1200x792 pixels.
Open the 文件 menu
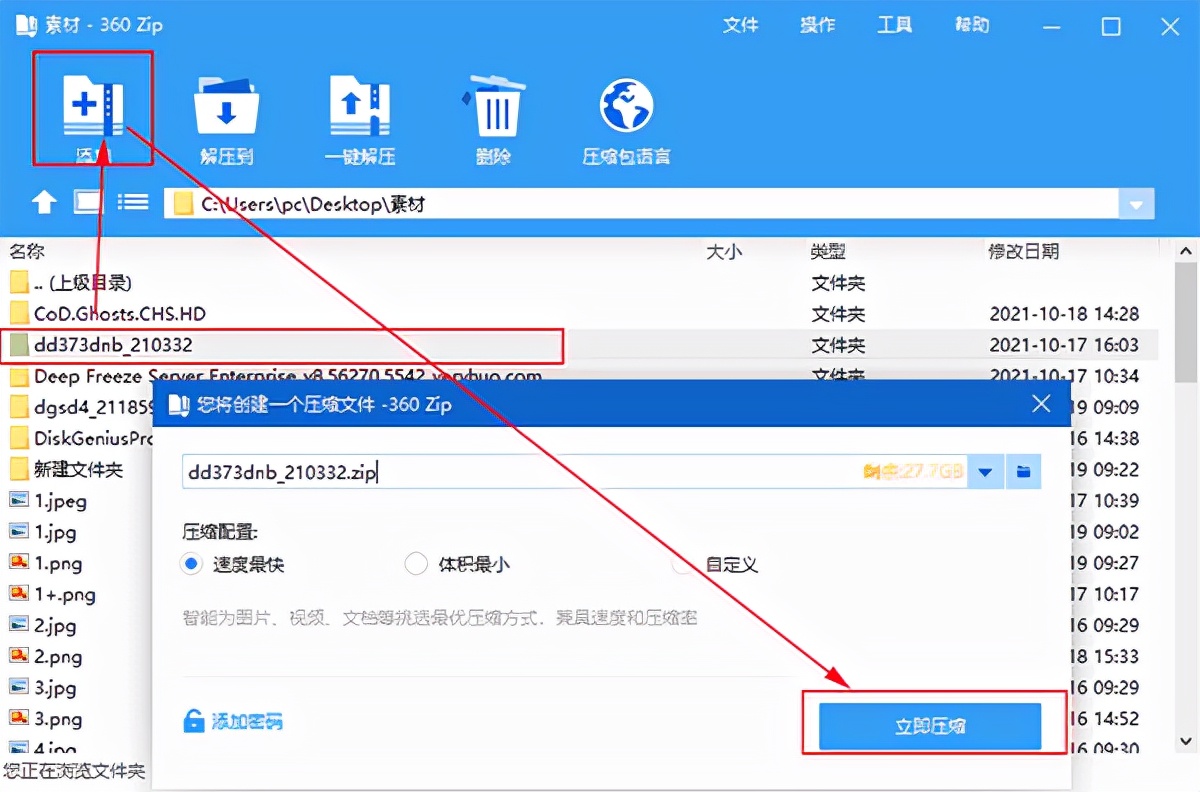coord(741,25)
